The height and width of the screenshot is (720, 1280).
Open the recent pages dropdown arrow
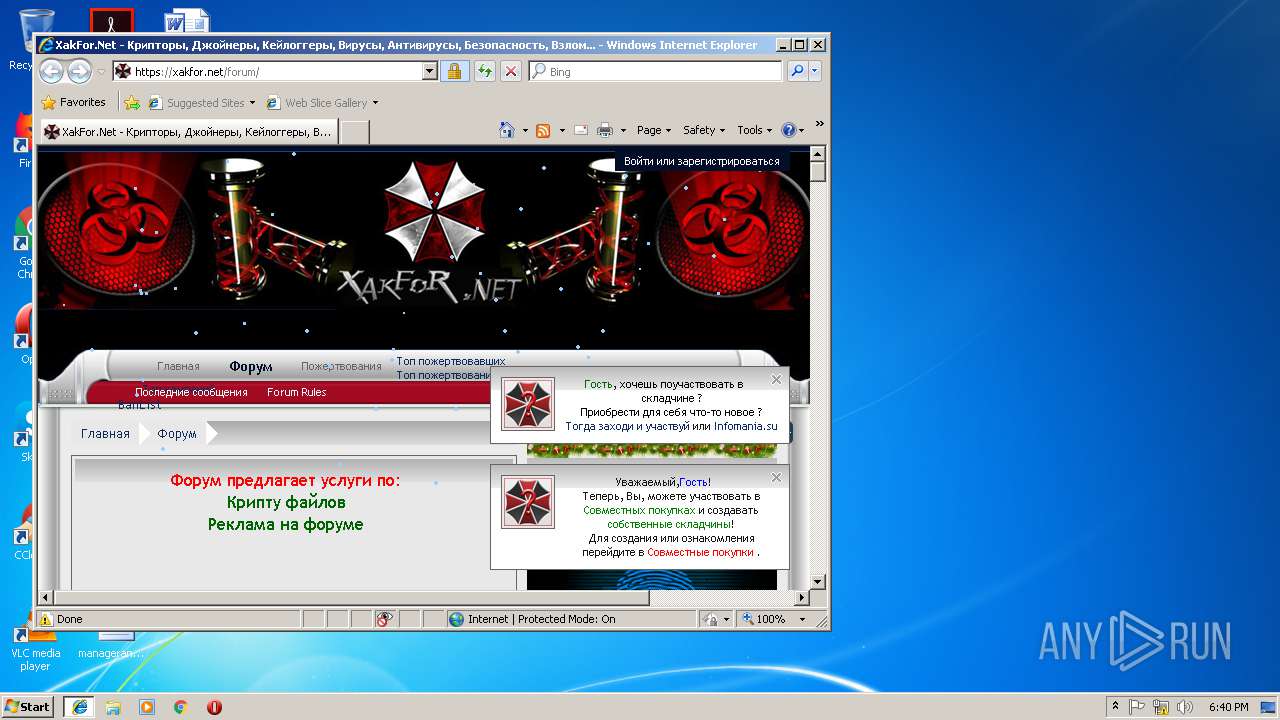pos(101,72)
